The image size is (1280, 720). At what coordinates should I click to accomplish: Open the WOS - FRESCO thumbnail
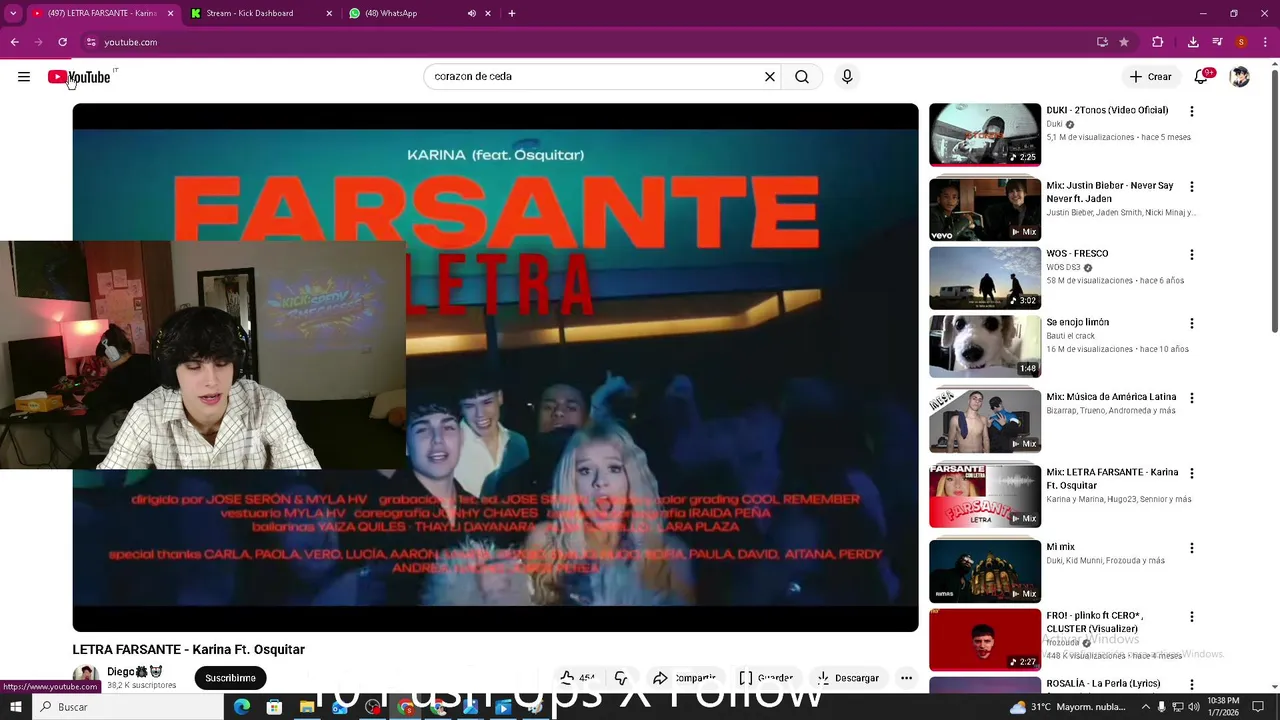(985, 278)
